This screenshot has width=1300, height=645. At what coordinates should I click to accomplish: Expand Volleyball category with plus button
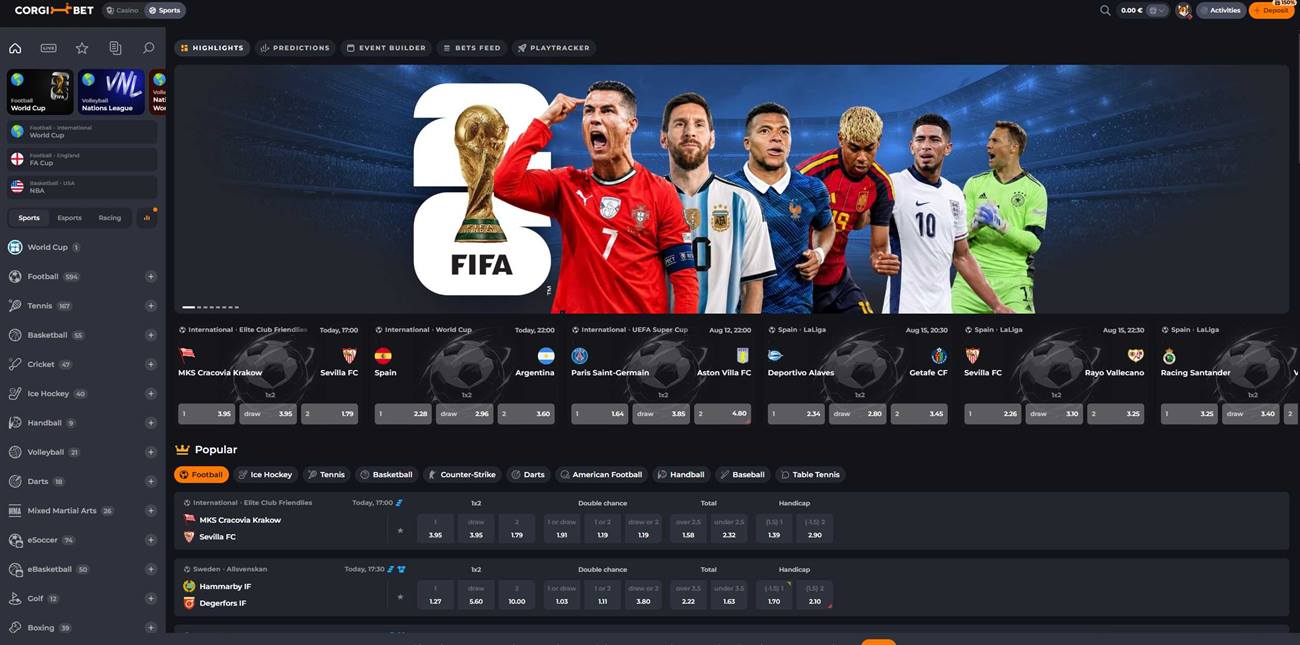[151, 452]
